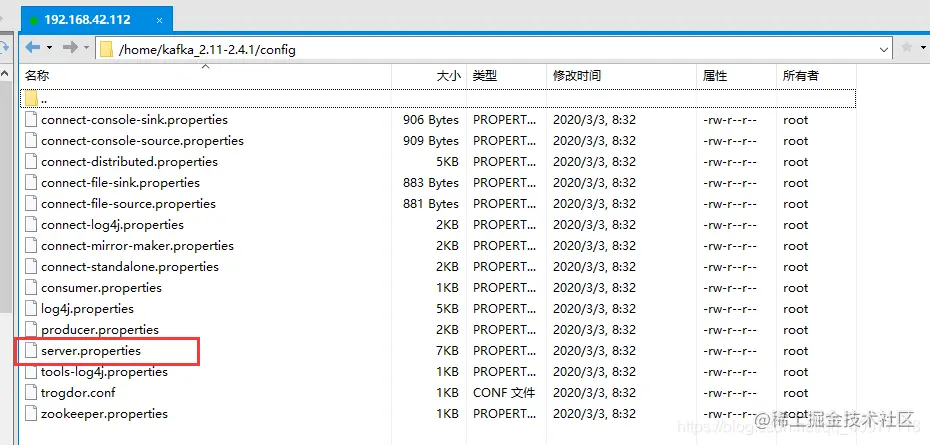Click the CONF 文件 type cell
This screenshot has width=930, height=445.
pyautogui.click(x=504, y=393)
